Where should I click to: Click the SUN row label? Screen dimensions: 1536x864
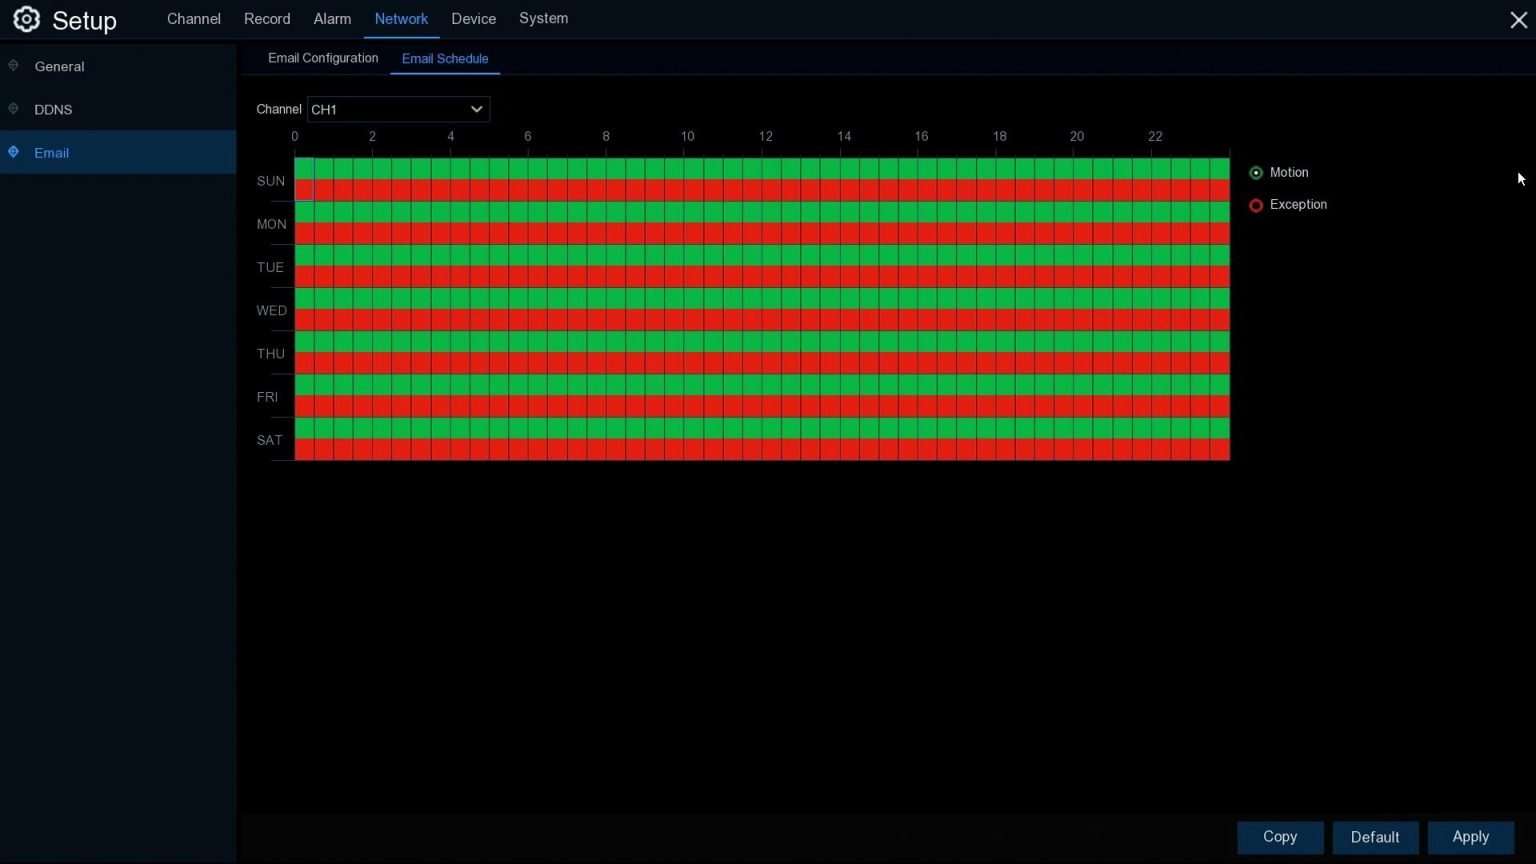[271, 181]
